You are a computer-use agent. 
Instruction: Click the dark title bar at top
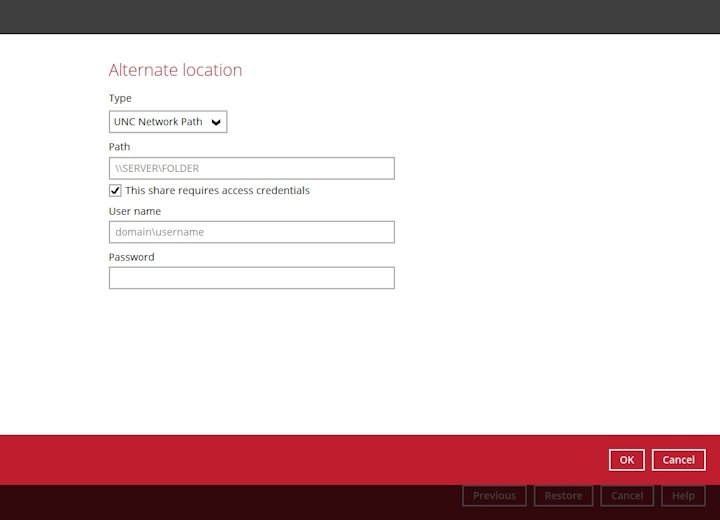click(x=360, y=16)
